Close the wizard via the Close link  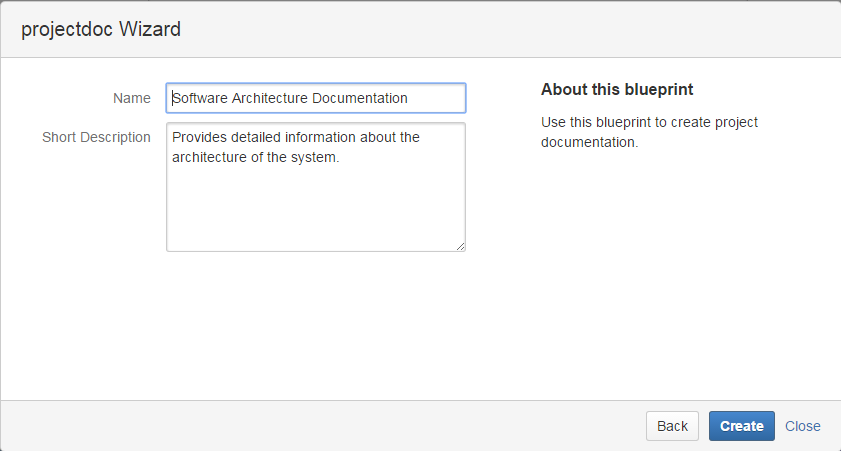802,426
